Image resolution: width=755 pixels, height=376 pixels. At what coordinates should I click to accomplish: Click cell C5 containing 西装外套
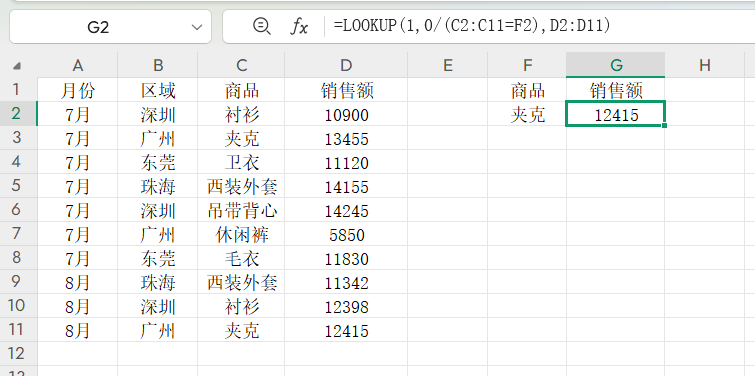(241, 187)
